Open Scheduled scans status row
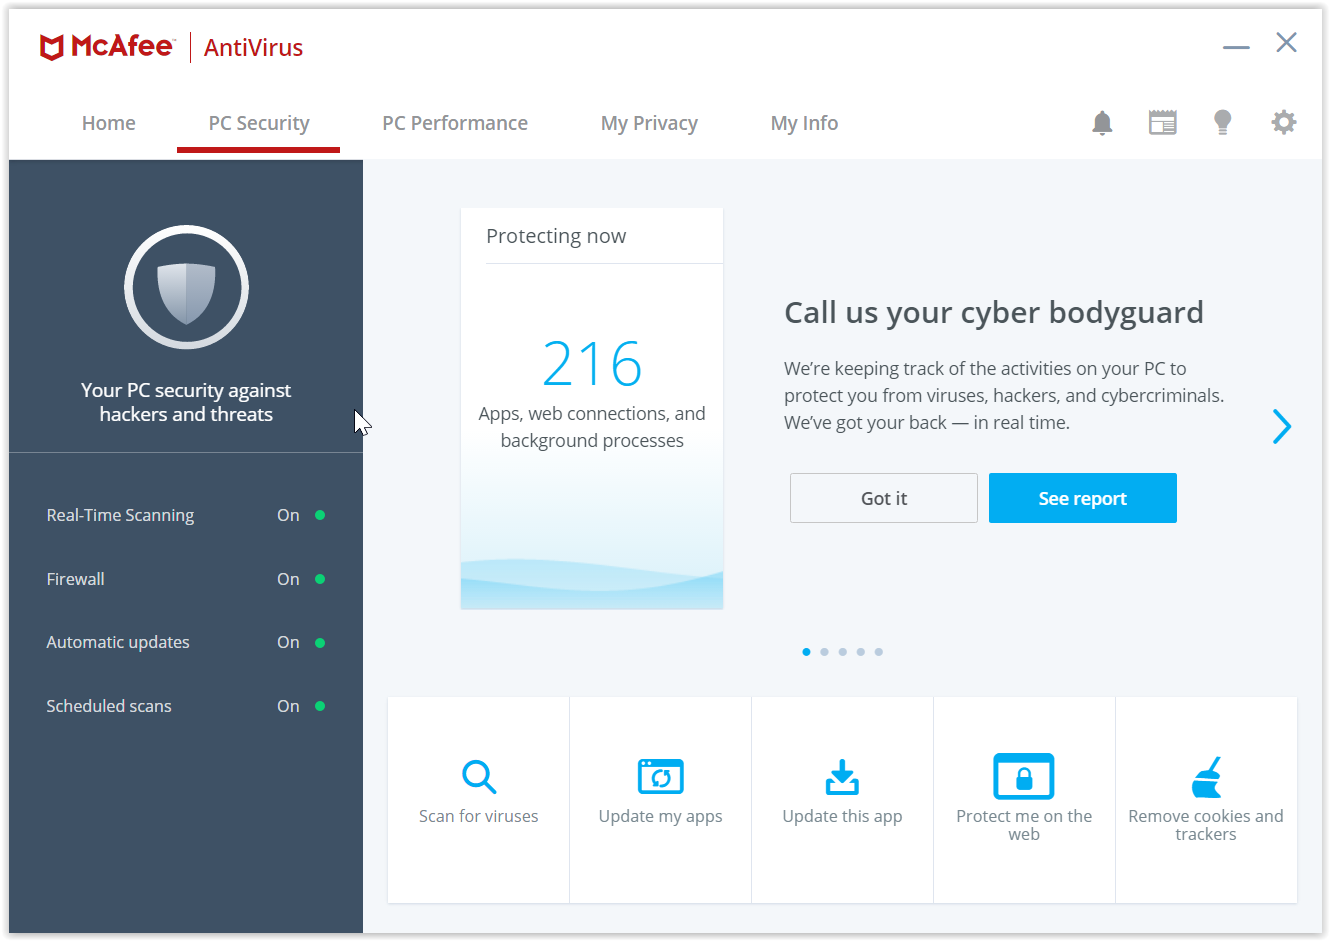This screenshot has height=941, width=1330. pos(186,706)
